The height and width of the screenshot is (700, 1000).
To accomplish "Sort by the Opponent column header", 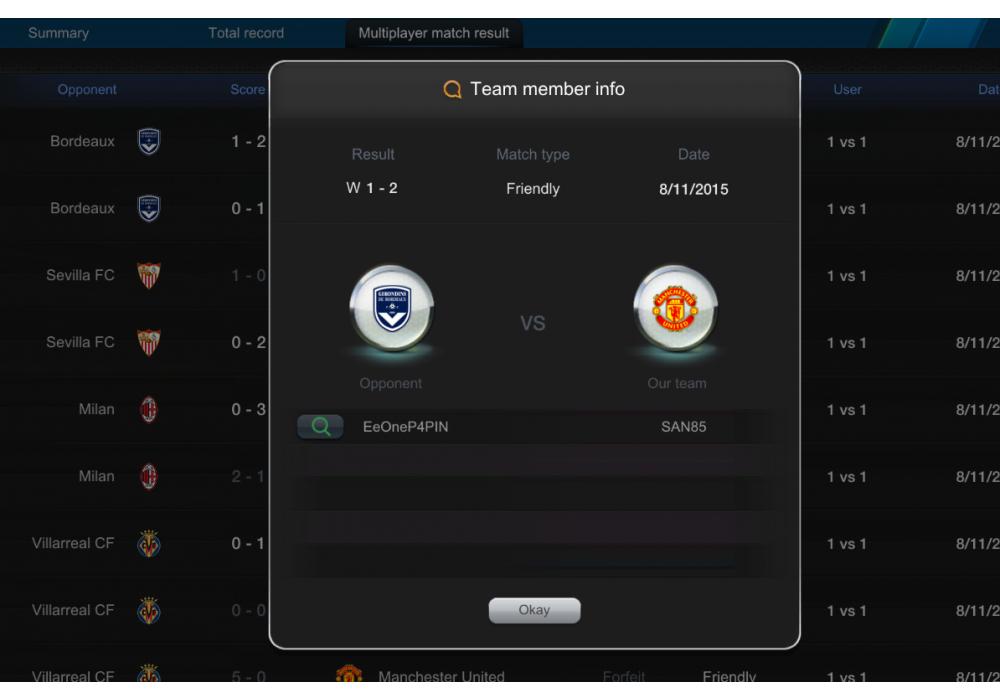I will (x=87, y=89).
